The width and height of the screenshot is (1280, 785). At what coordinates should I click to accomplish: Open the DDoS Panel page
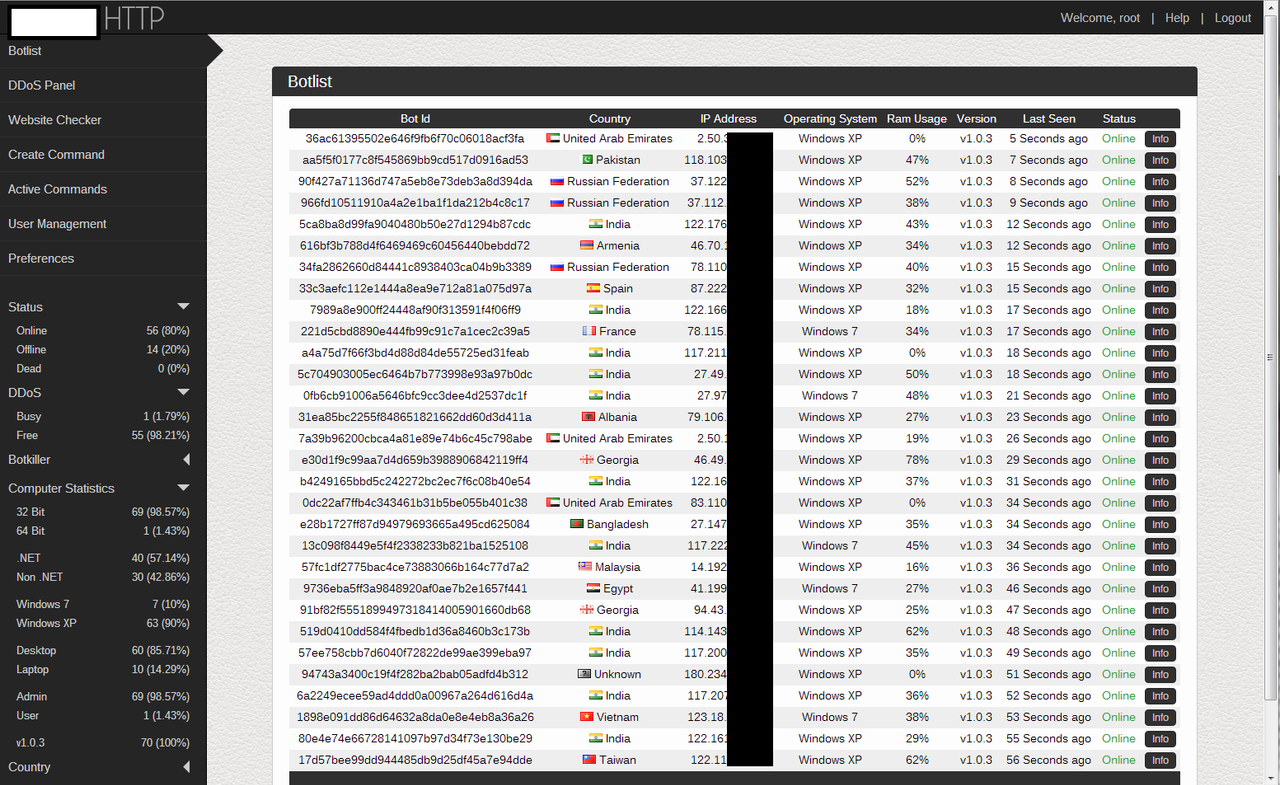[x=41, y=85]
